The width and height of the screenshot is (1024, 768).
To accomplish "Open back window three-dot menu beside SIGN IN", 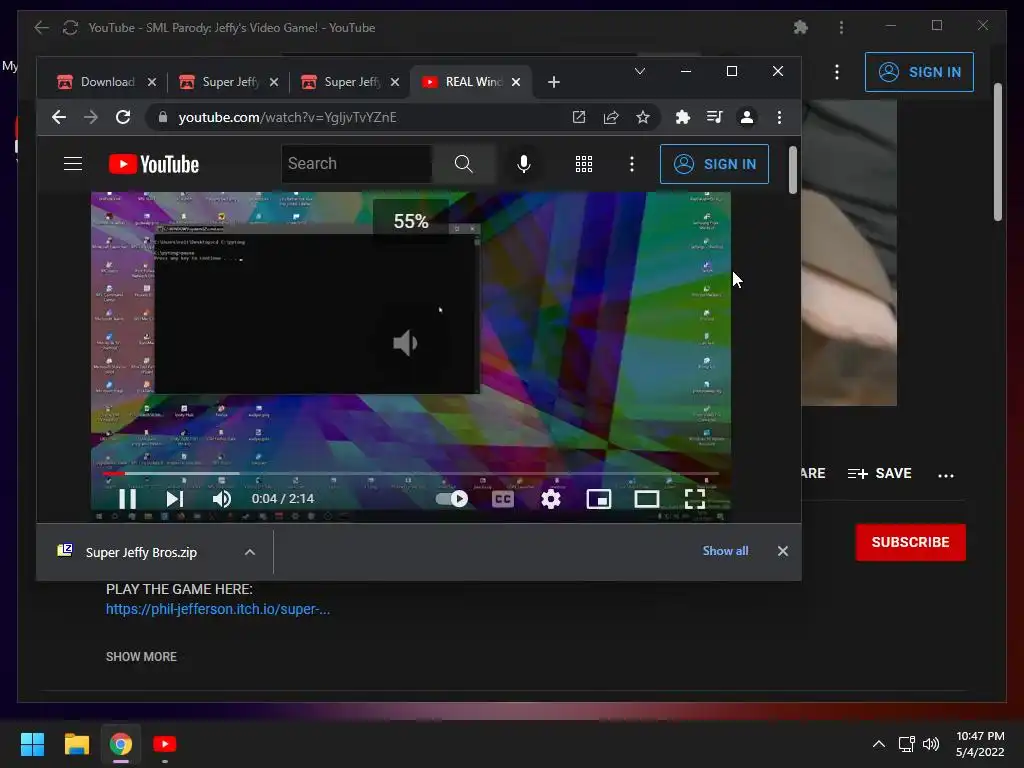I will point(837,72).
